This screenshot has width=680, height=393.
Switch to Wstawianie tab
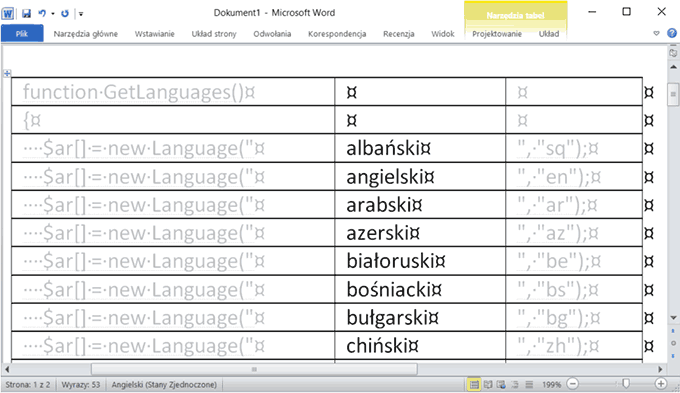tap(154, 34)
